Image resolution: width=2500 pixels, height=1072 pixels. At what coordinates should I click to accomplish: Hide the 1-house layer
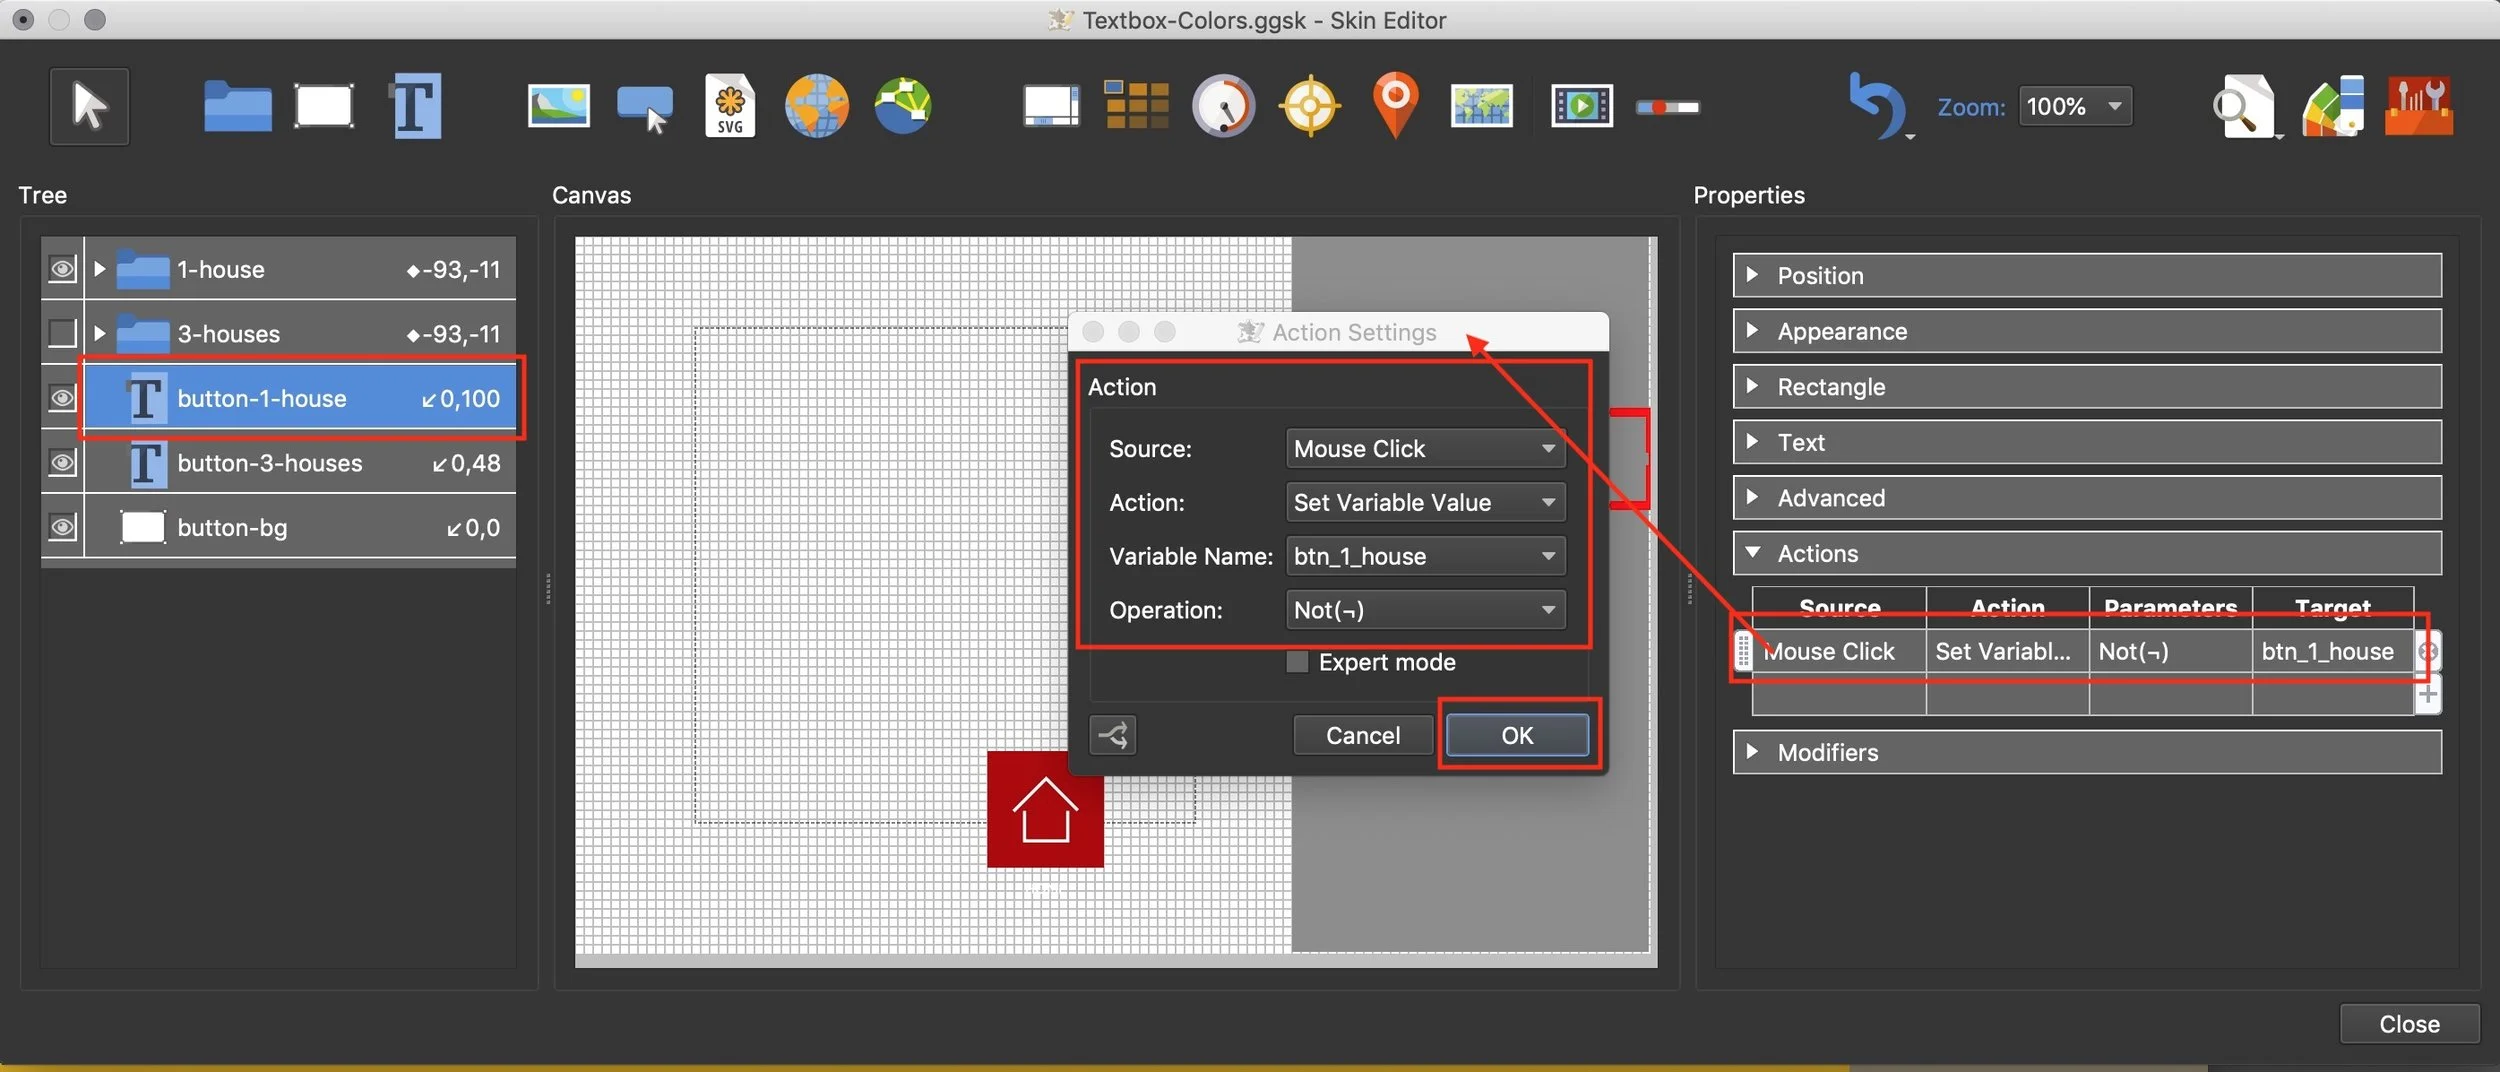pyautogui.click(x=62, y=268)
